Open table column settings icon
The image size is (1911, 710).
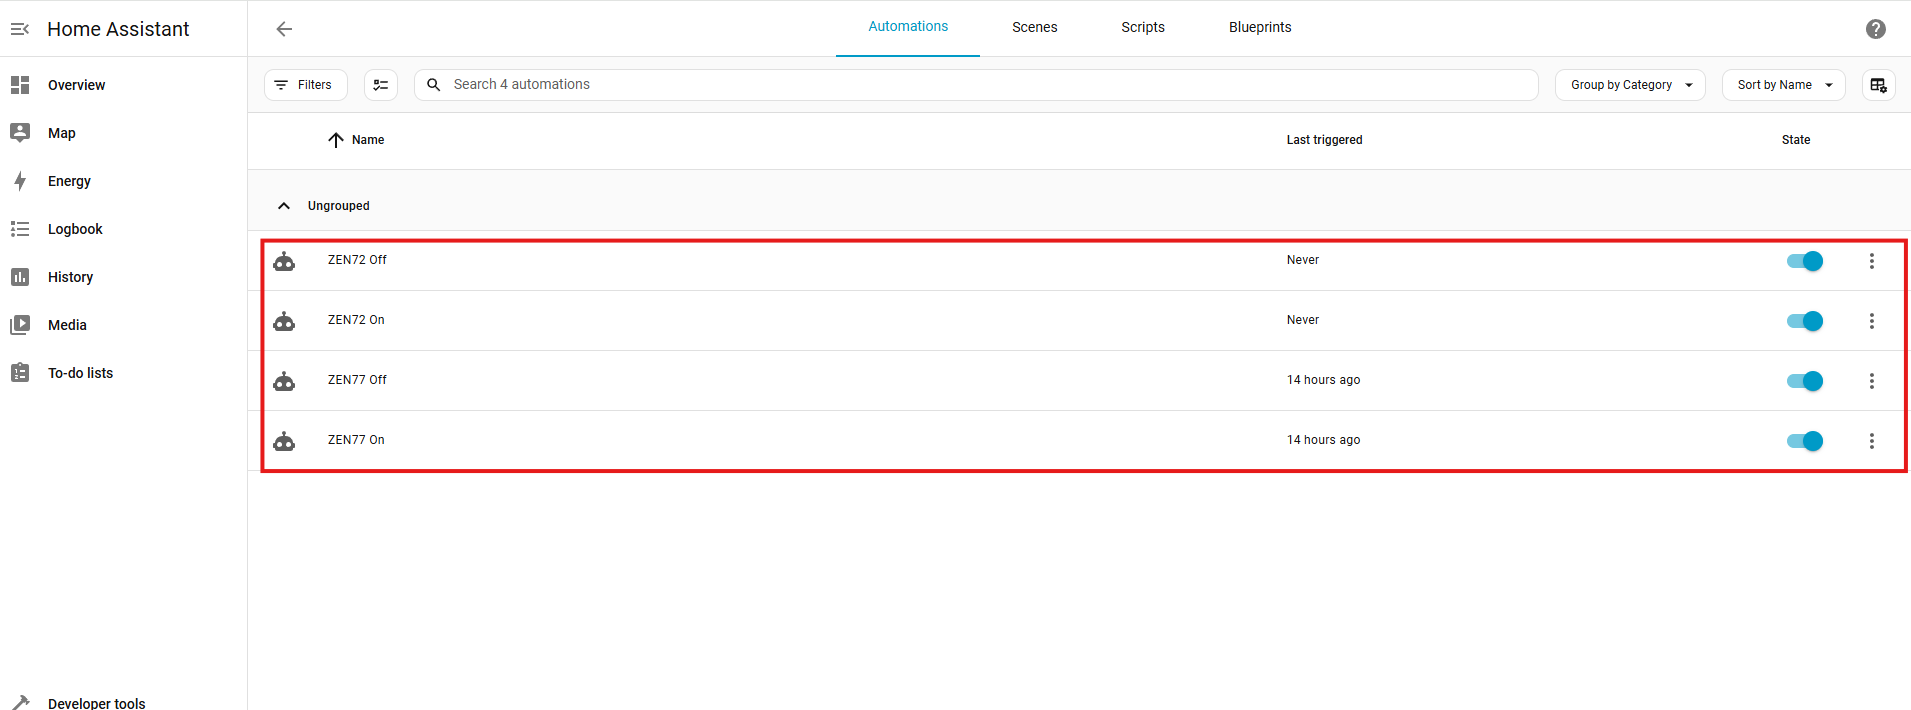tap(1878, 85)
